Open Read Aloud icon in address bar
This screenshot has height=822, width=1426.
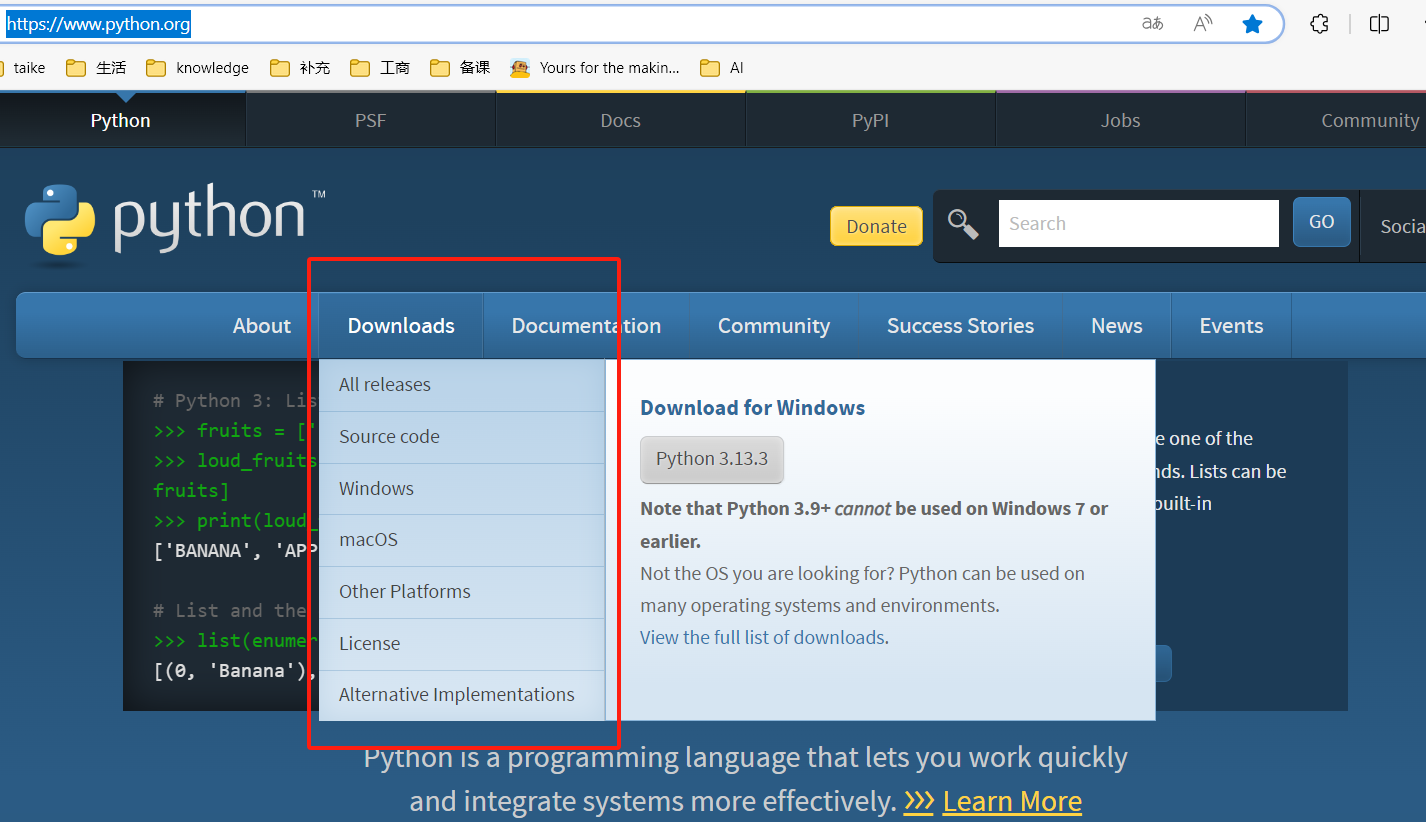coord(1203,24)
